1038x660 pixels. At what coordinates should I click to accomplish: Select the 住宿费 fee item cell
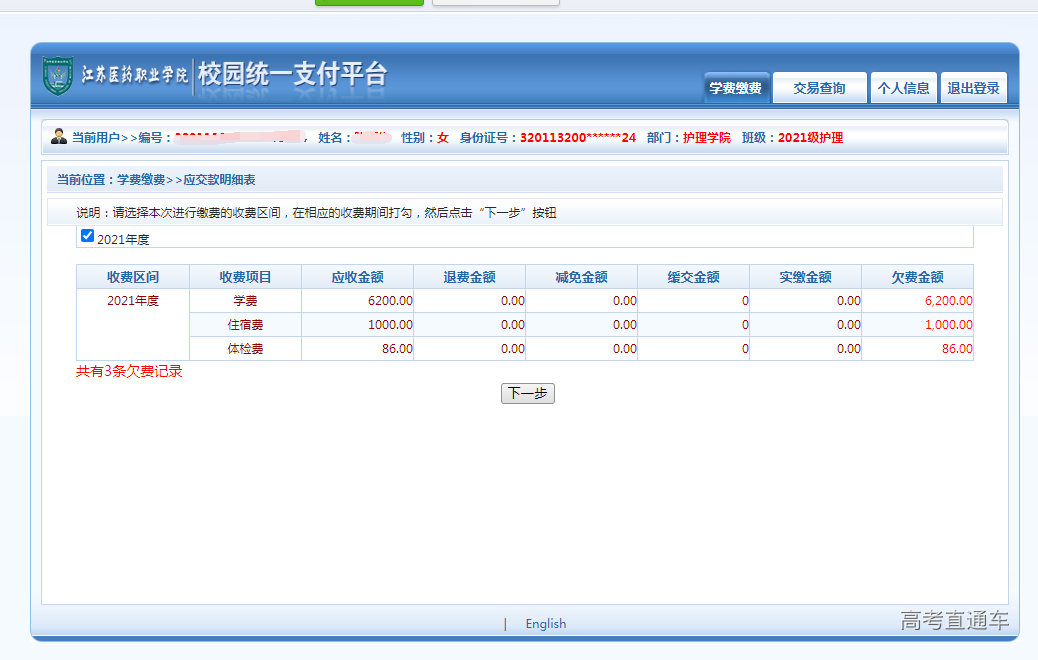point(245,325)
